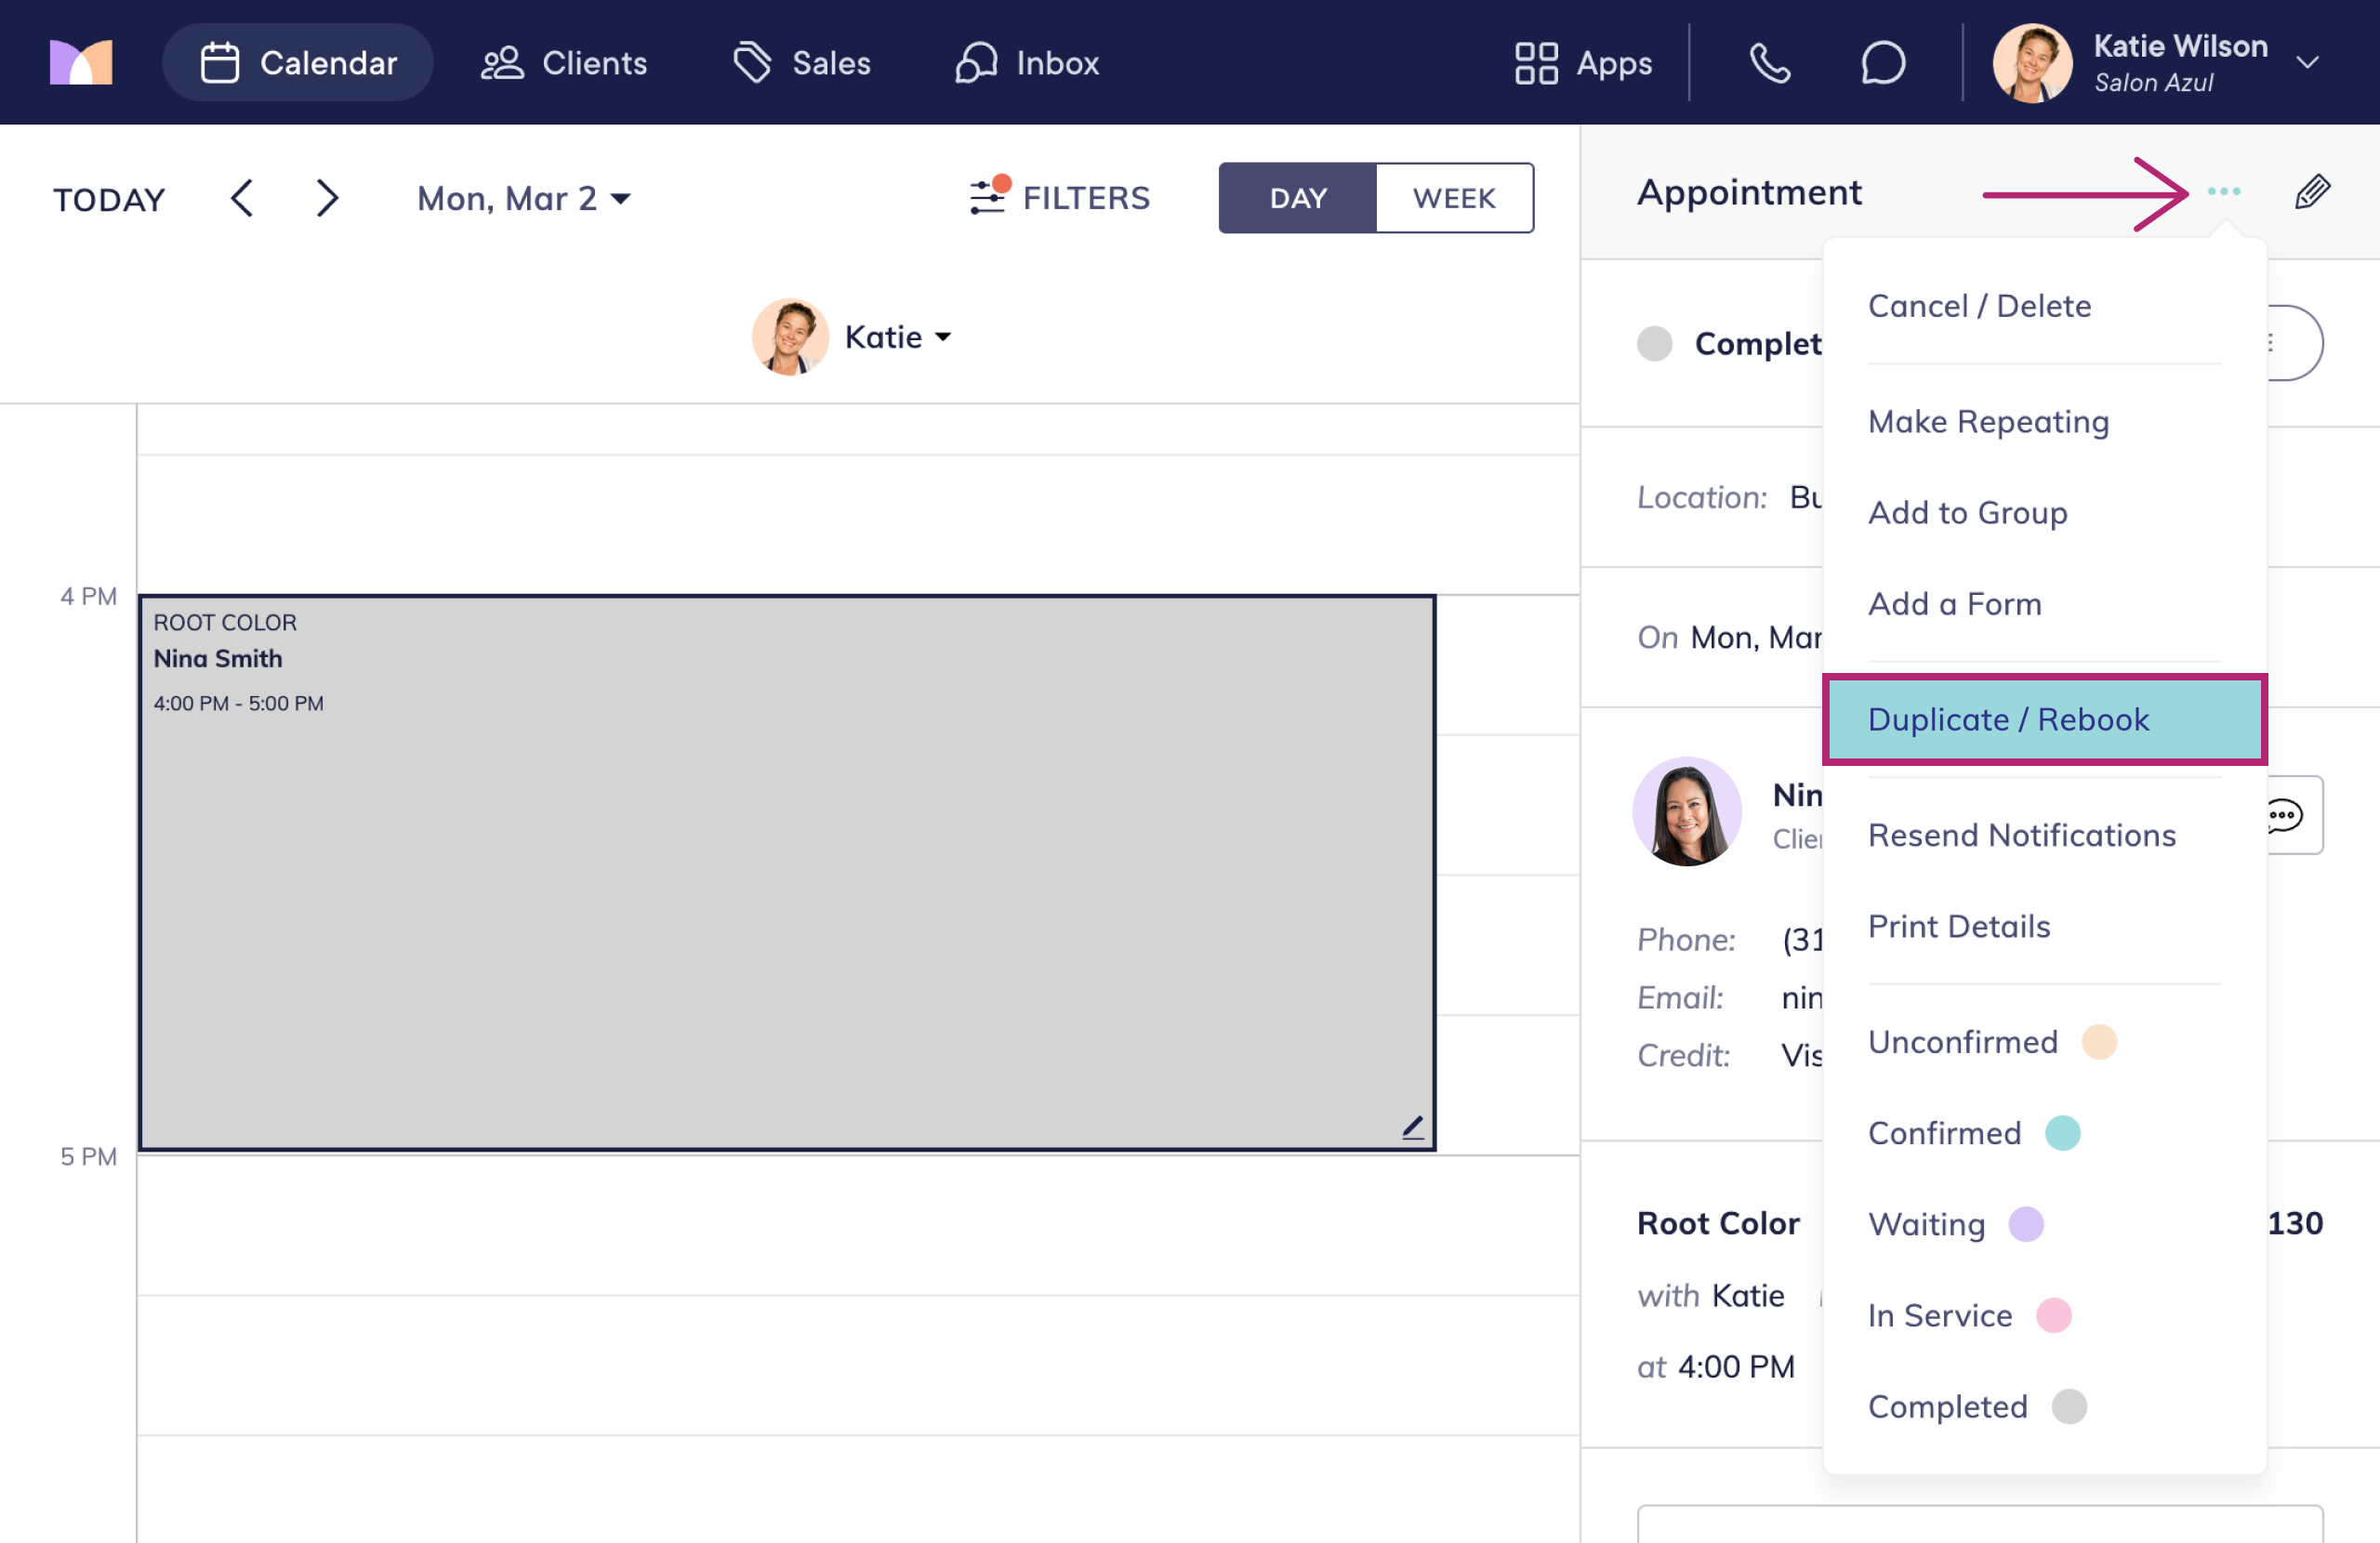
Task: Click the three-dot appointment options icon
Action: tap(2223, 191)
